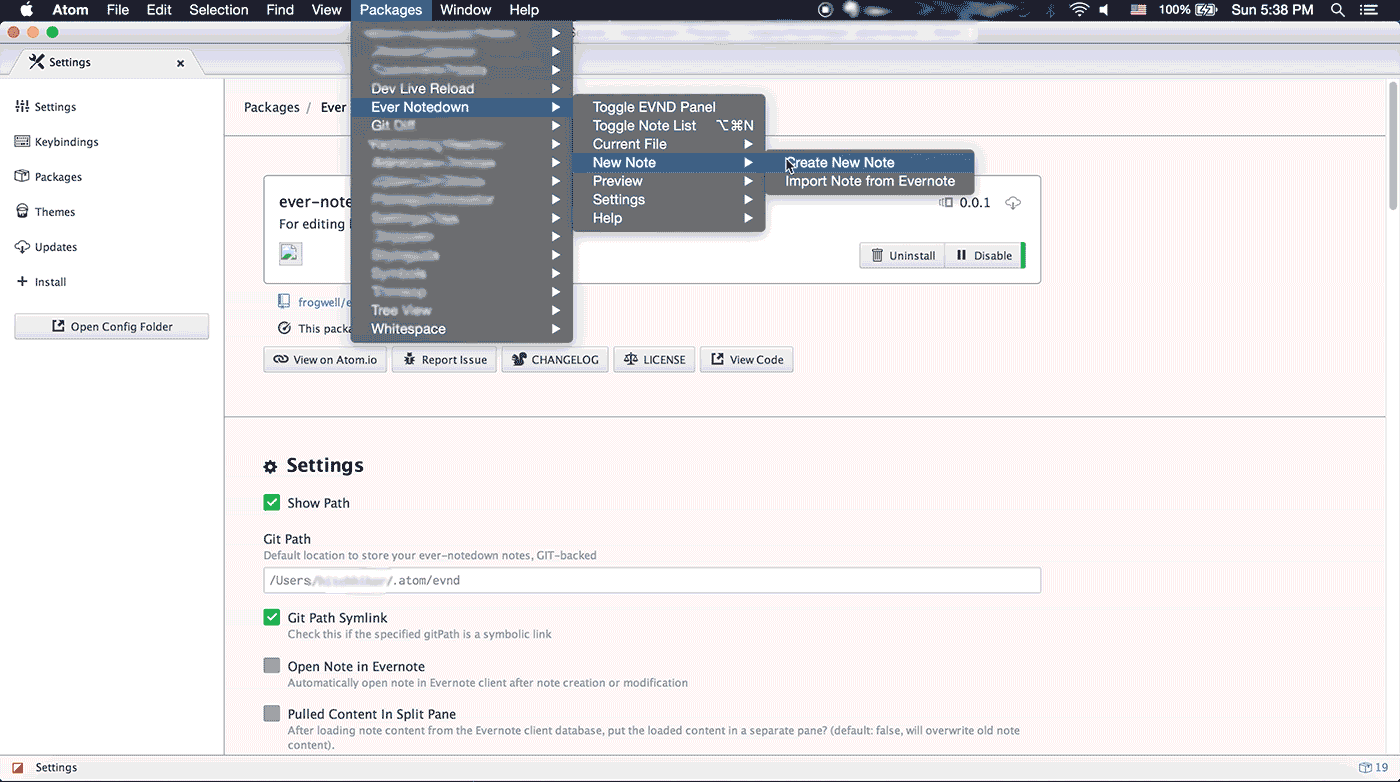The image size is (1400, 782).
Task: Click the Report Issue button
Action: click(444, 360)
